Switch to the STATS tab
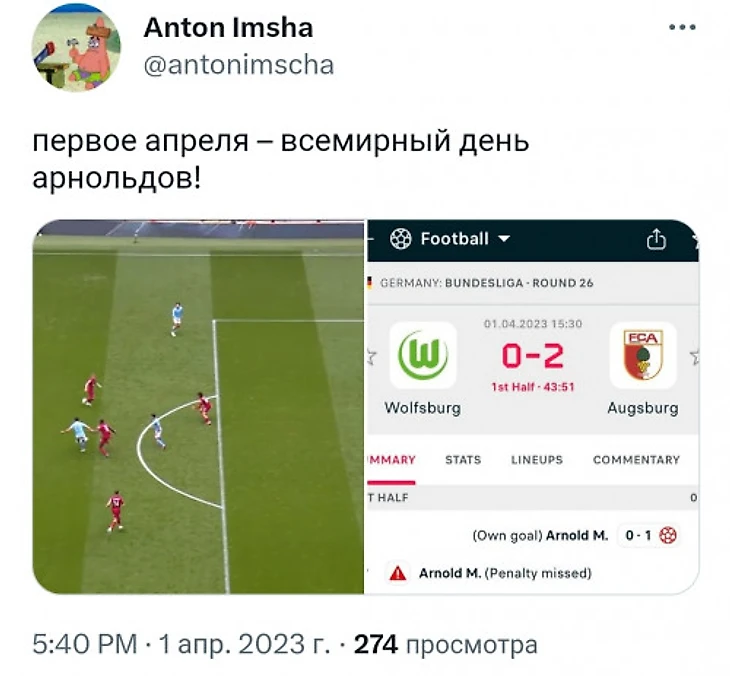Image resolution: width=730 pixels, height=676 pixels. pos(463,460)
